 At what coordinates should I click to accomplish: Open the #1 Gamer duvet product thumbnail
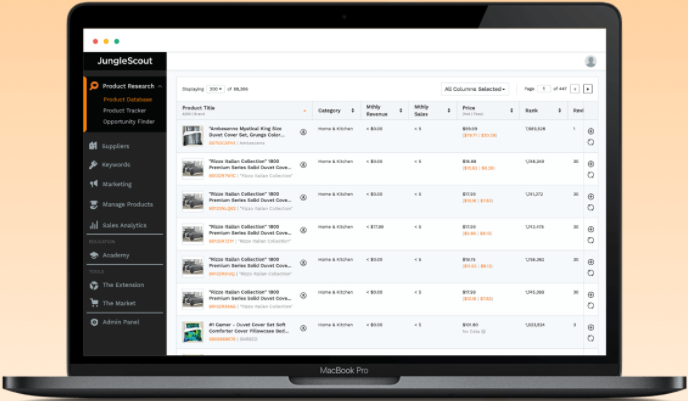click(x=193, y=332)
